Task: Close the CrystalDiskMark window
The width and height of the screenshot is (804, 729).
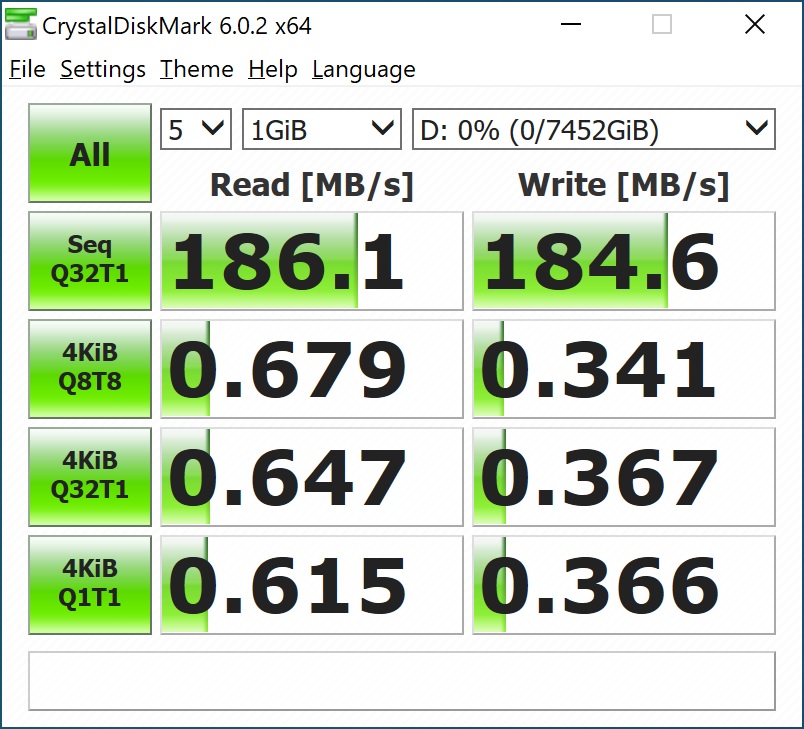Action: pyautogui.click(x=755, y=24)
